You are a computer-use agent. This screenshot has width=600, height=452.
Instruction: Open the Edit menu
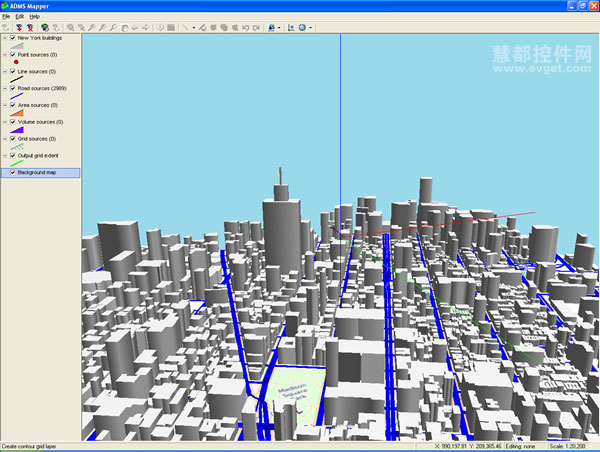point(20,16)
